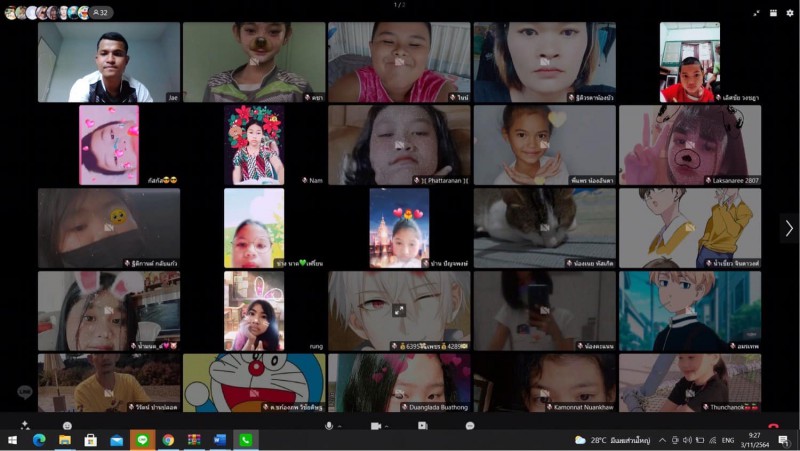Open the chat bubble icon on left
This screenshot has height=451, width=800.
(24, 392)
